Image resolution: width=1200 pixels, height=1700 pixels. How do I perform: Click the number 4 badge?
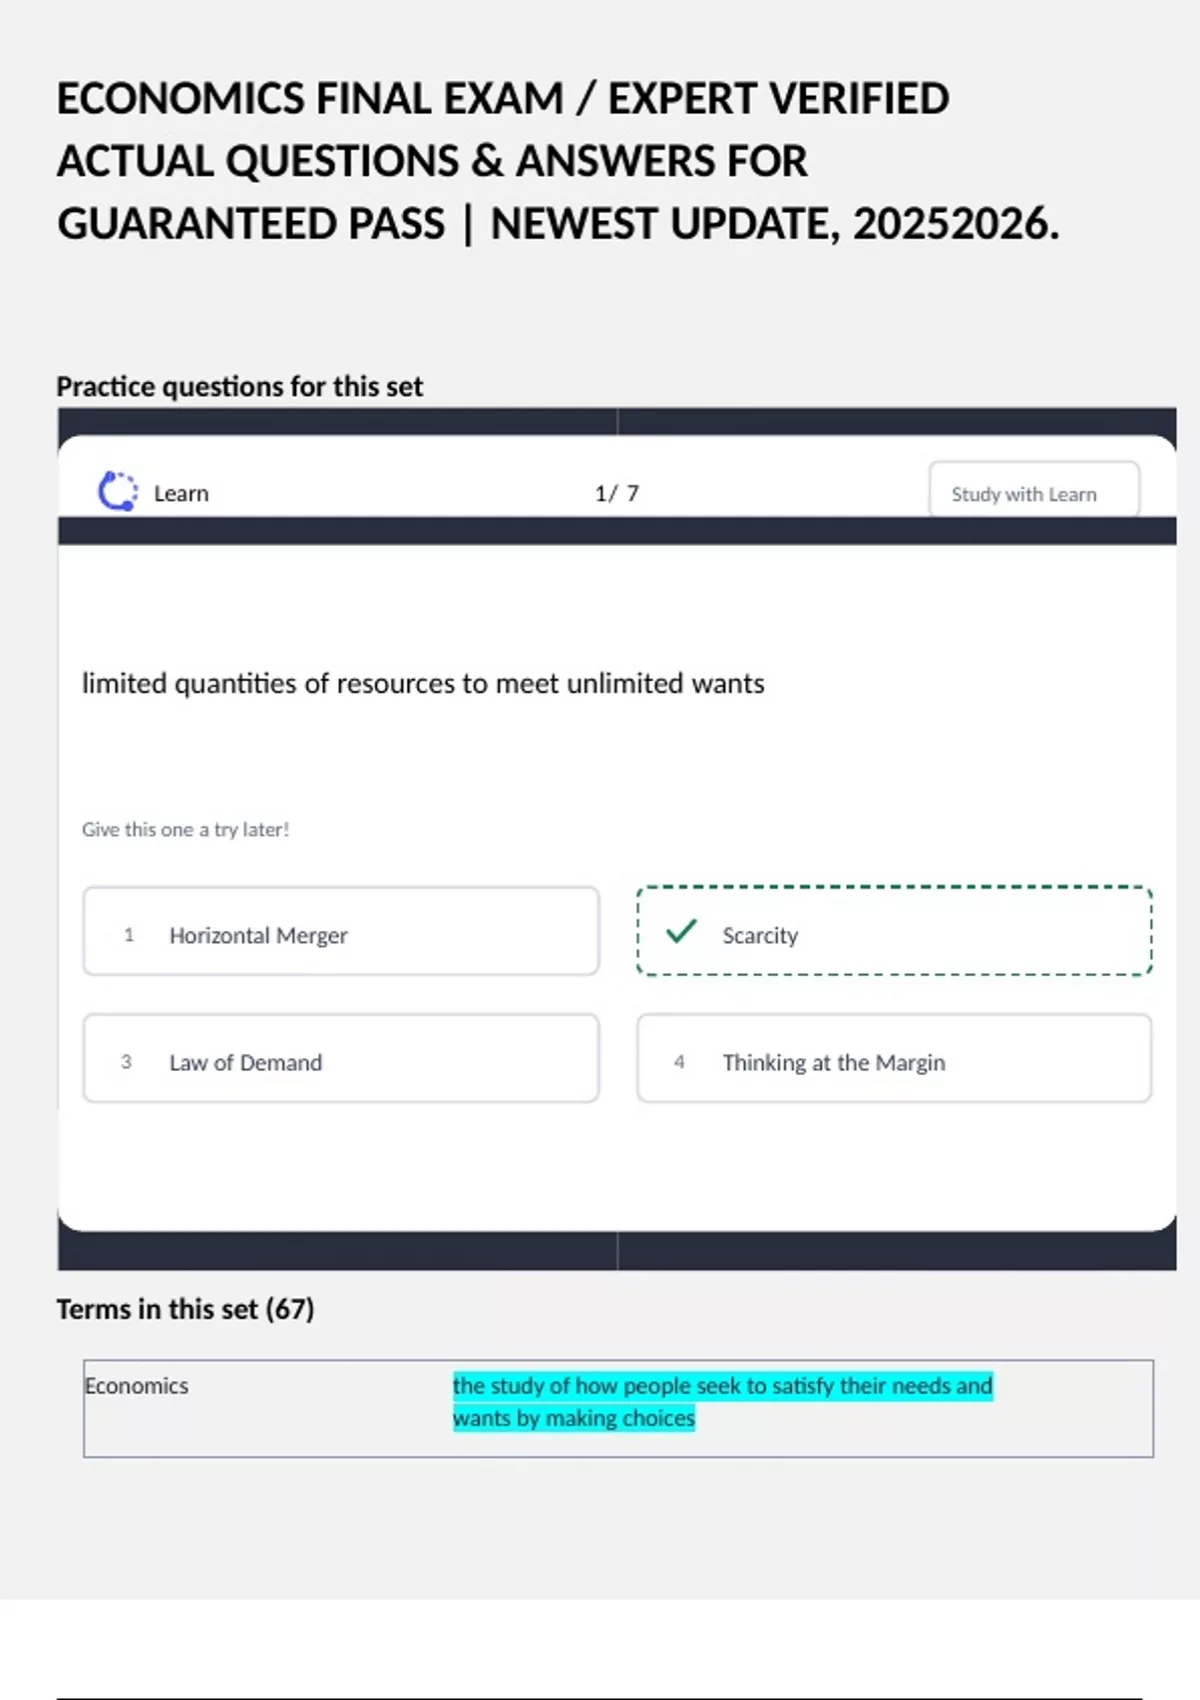[679, 1062]
